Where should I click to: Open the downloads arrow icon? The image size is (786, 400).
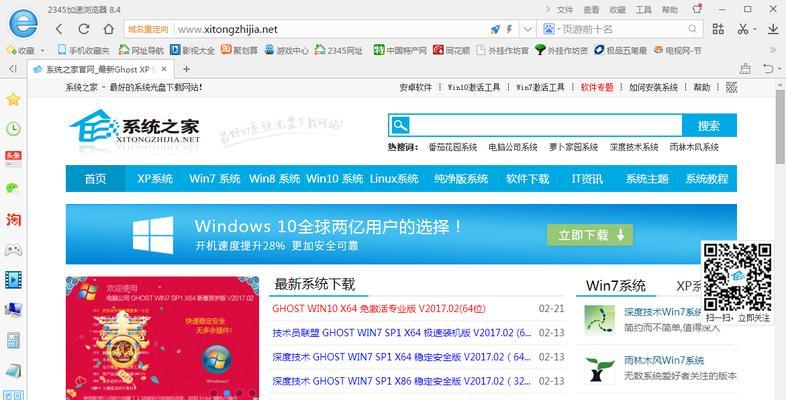tap(772, 29)
